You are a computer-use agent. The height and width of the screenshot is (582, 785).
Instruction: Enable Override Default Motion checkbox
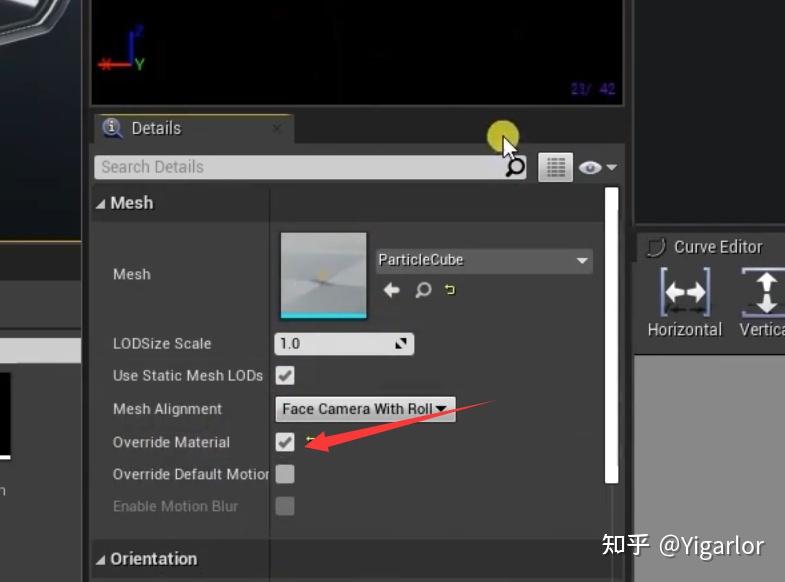point(285,474)
